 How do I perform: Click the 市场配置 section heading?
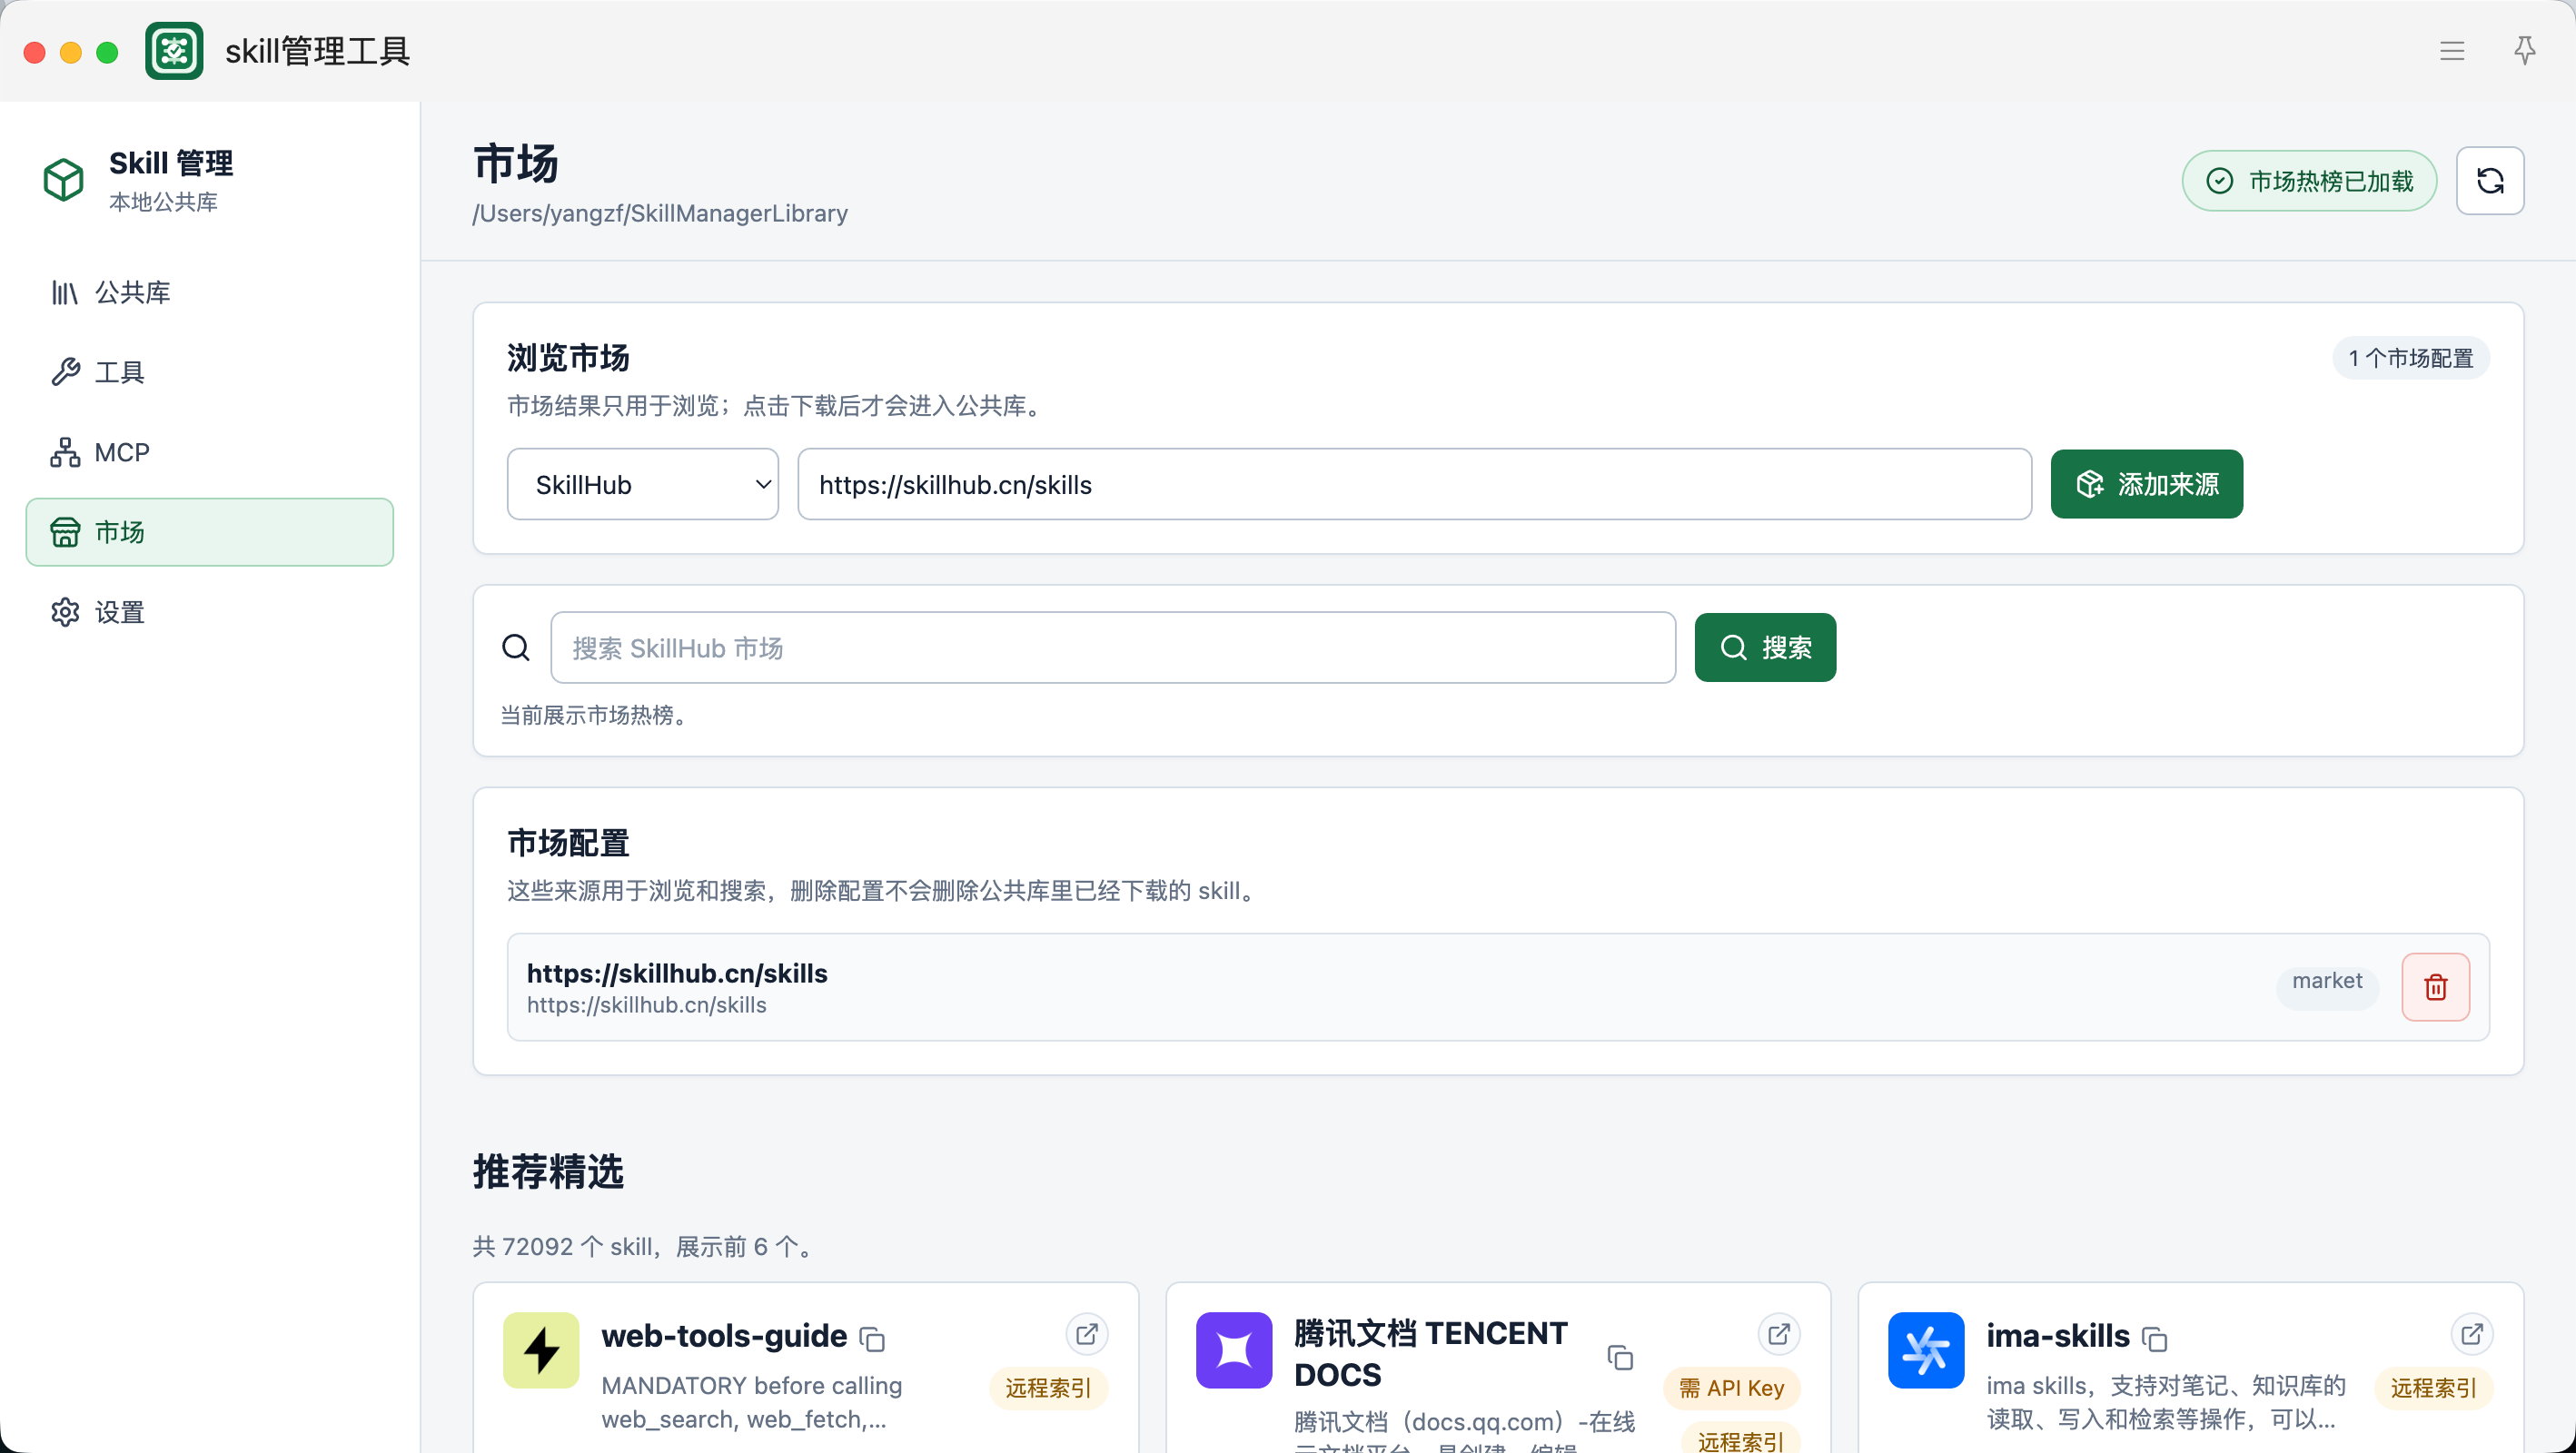568,843
